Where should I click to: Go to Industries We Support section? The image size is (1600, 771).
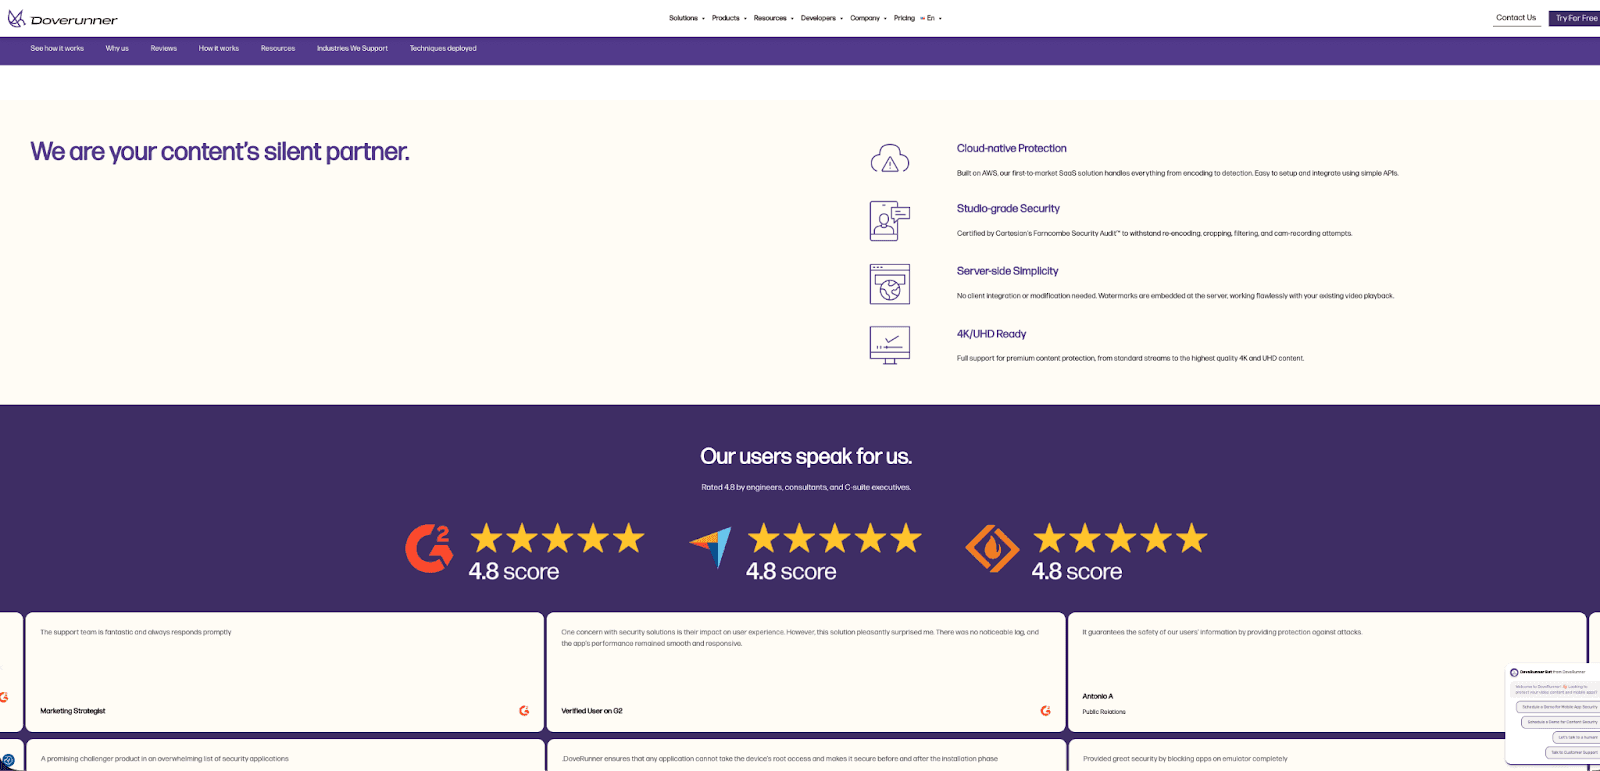[352, 48]
